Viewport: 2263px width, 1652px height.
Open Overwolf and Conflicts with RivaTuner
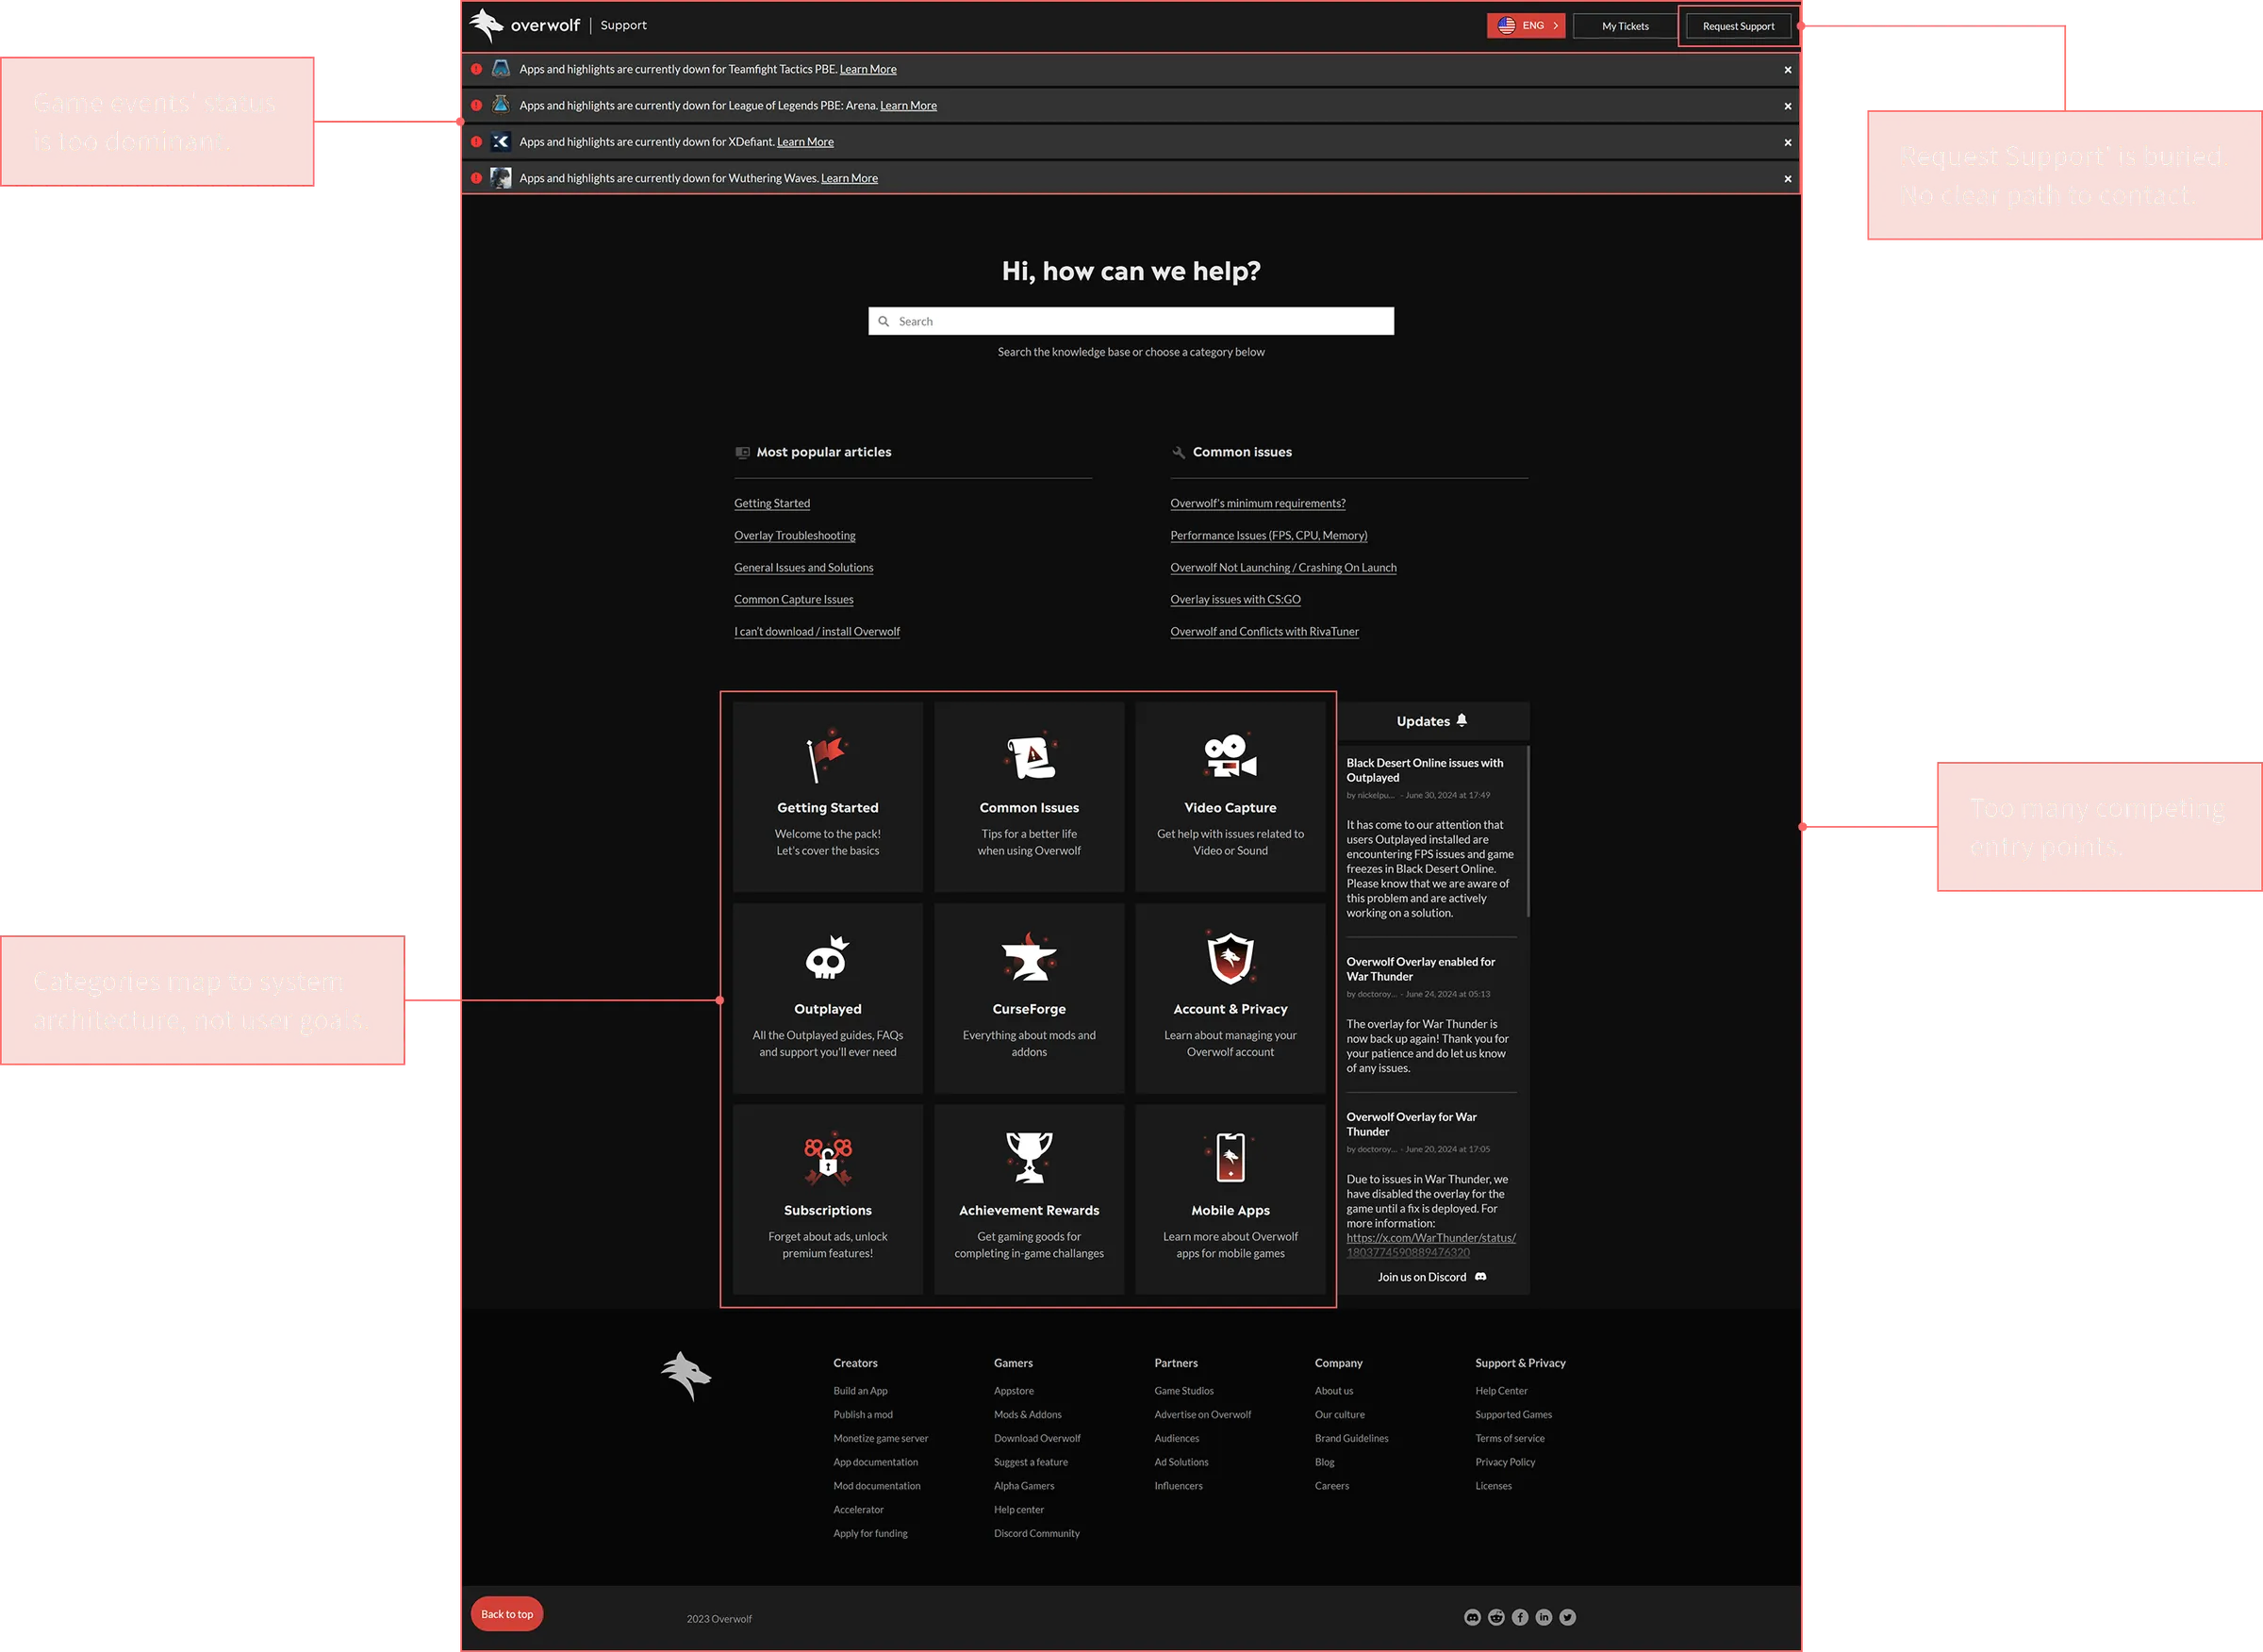1264,631
